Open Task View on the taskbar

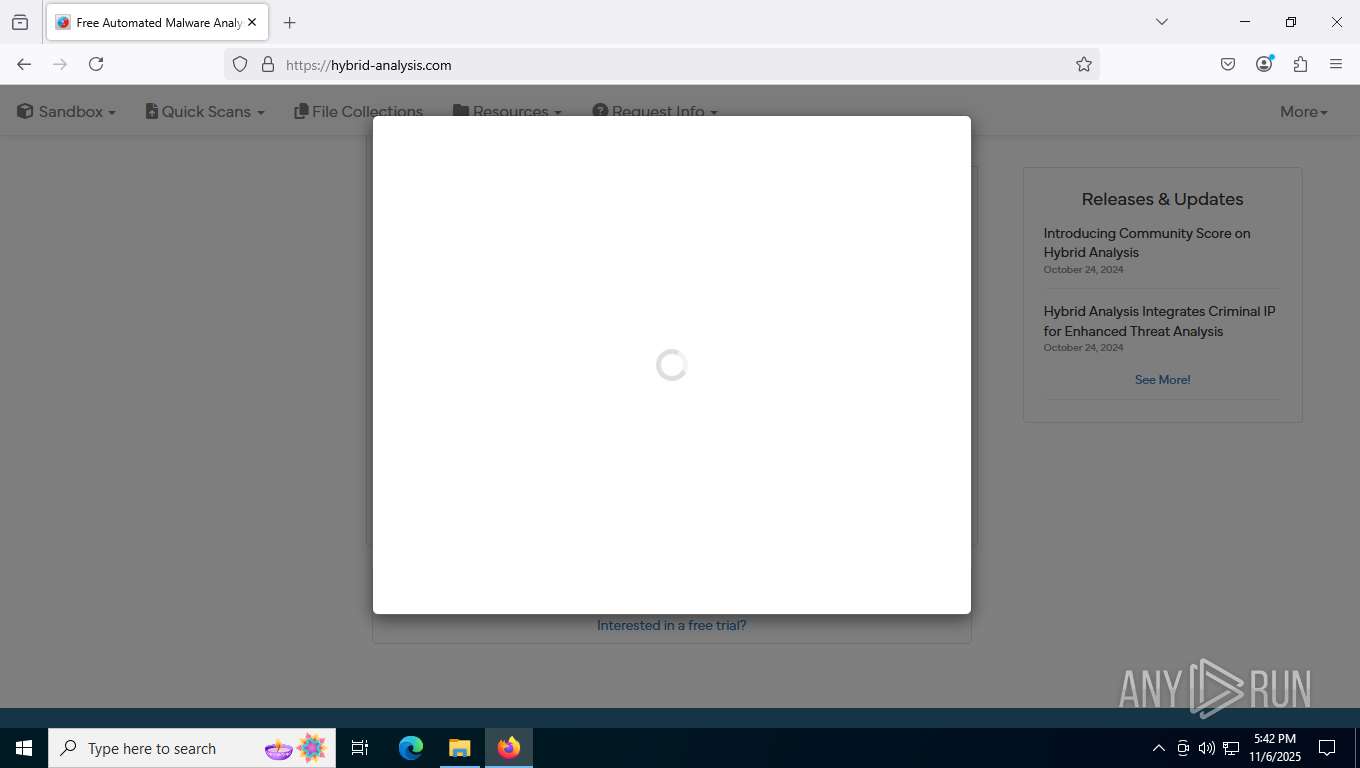tap(360, 748)
